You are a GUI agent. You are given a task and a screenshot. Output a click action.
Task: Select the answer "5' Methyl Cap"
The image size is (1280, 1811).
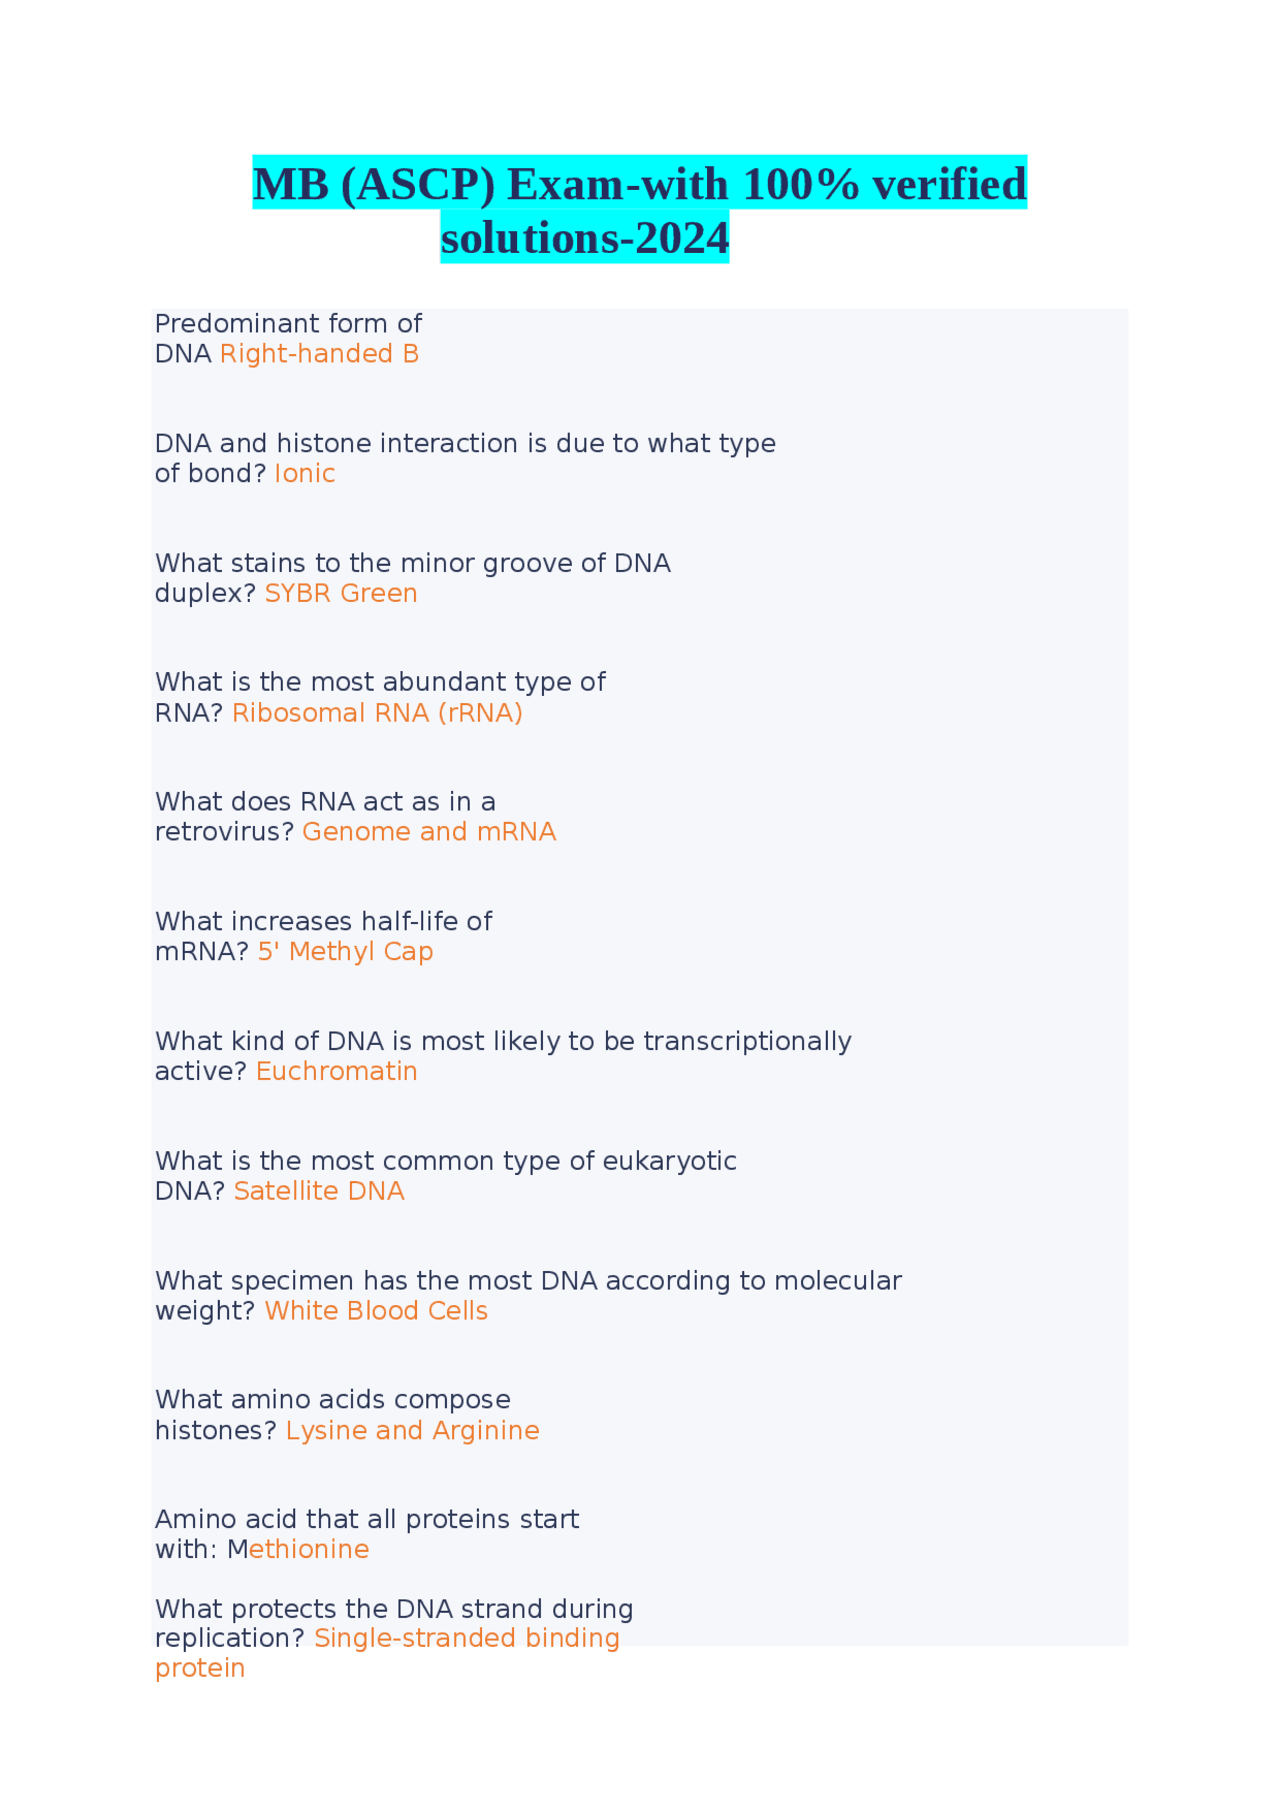pos(345,951)
